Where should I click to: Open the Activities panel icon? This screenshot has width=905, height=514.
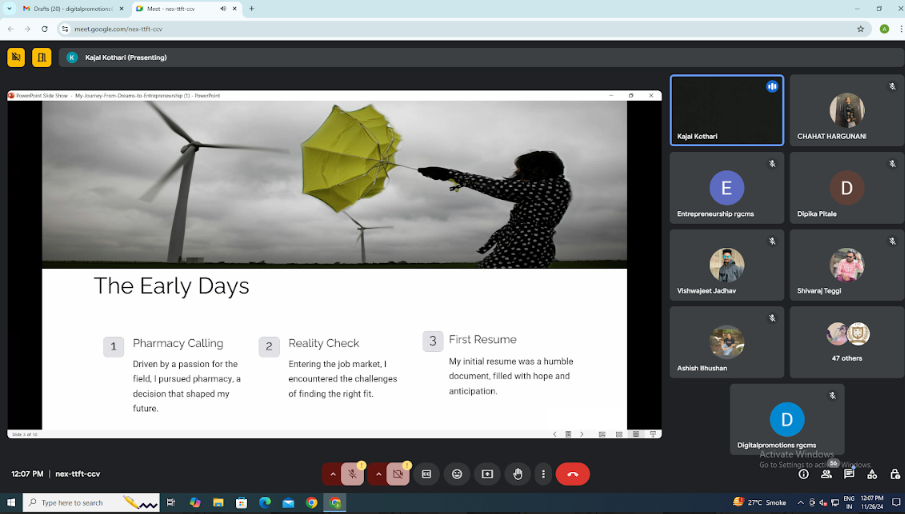pyautogui.click(x=871, y=475)
